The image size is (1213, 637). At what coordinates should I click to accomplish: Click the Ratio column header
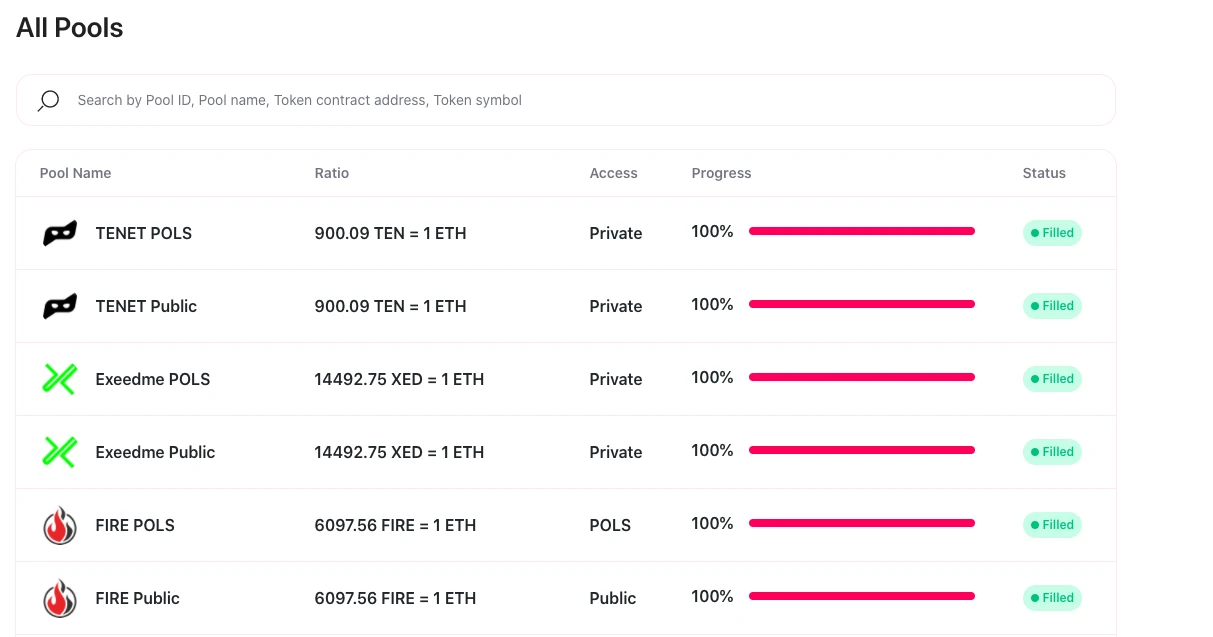tap(332, 173)
